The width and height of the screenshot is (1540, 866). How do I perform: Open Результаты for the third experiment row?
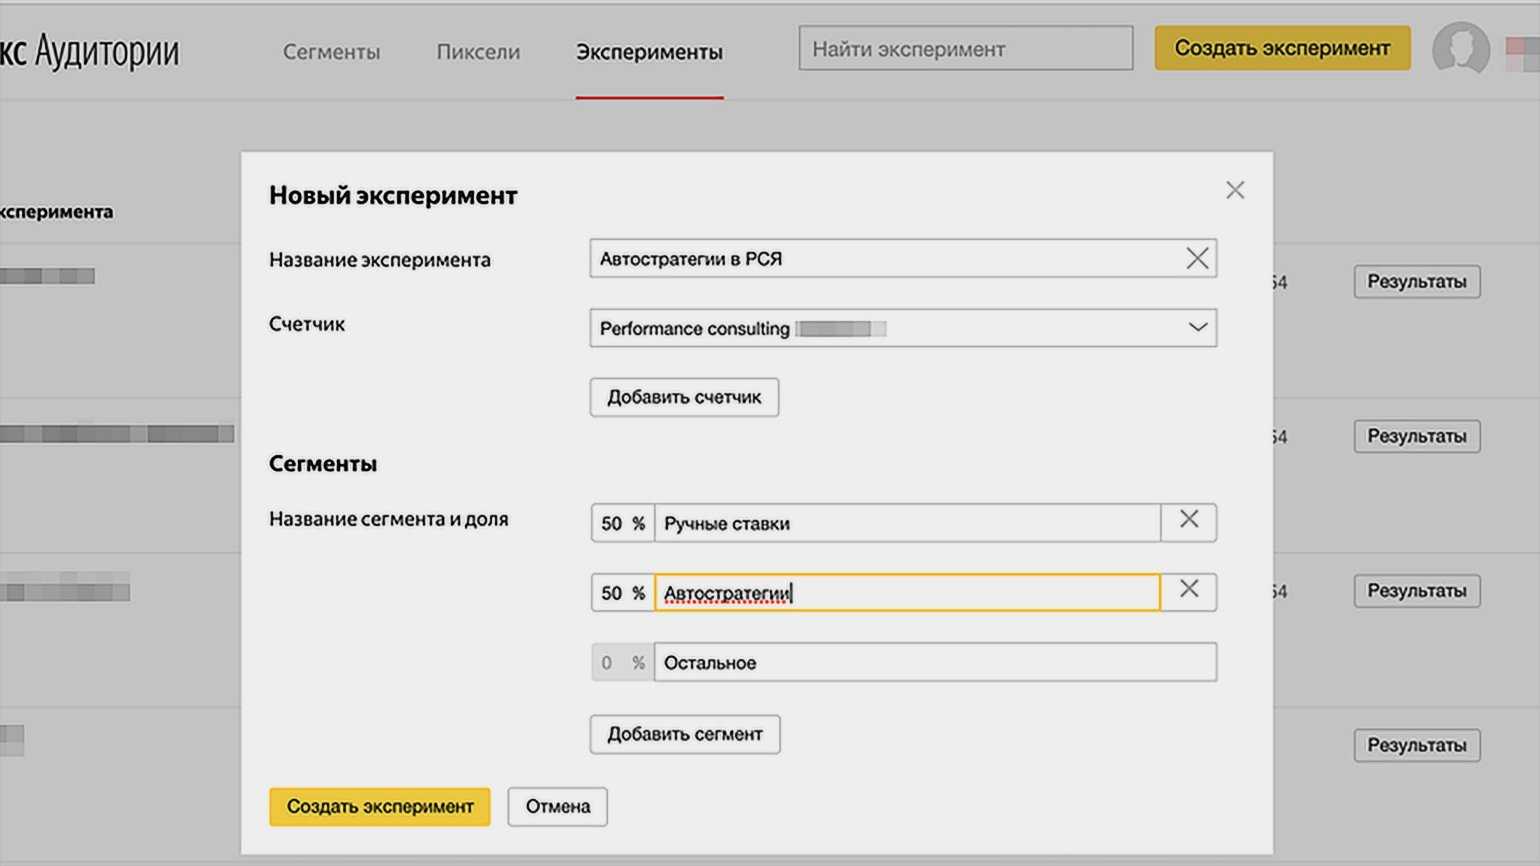[1417, 591]
